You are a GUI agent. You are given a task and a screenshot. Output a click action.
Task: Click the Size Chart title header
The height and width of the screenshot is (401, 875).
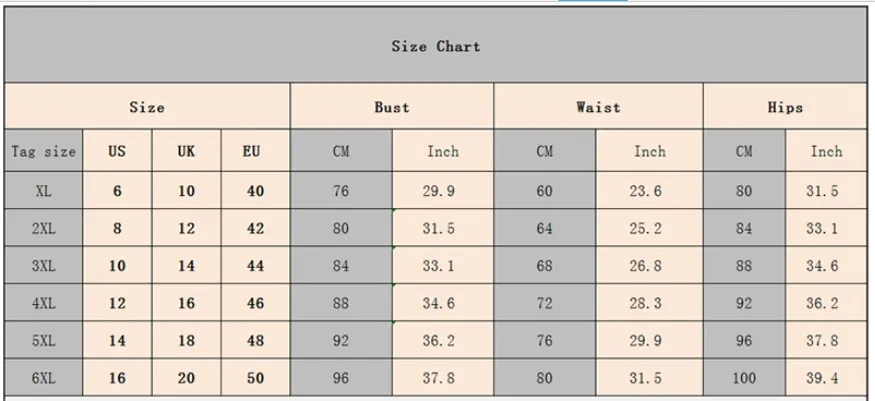pos(435,45)
